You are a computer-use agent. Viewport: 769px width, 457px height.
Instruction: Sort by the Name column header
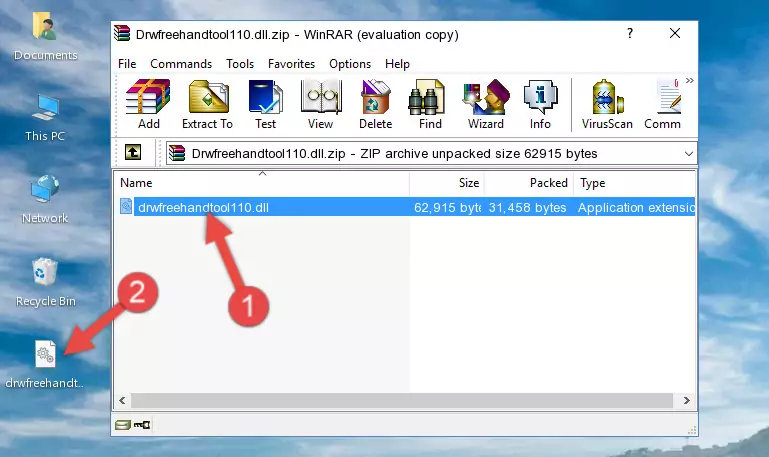coord(262,183)
